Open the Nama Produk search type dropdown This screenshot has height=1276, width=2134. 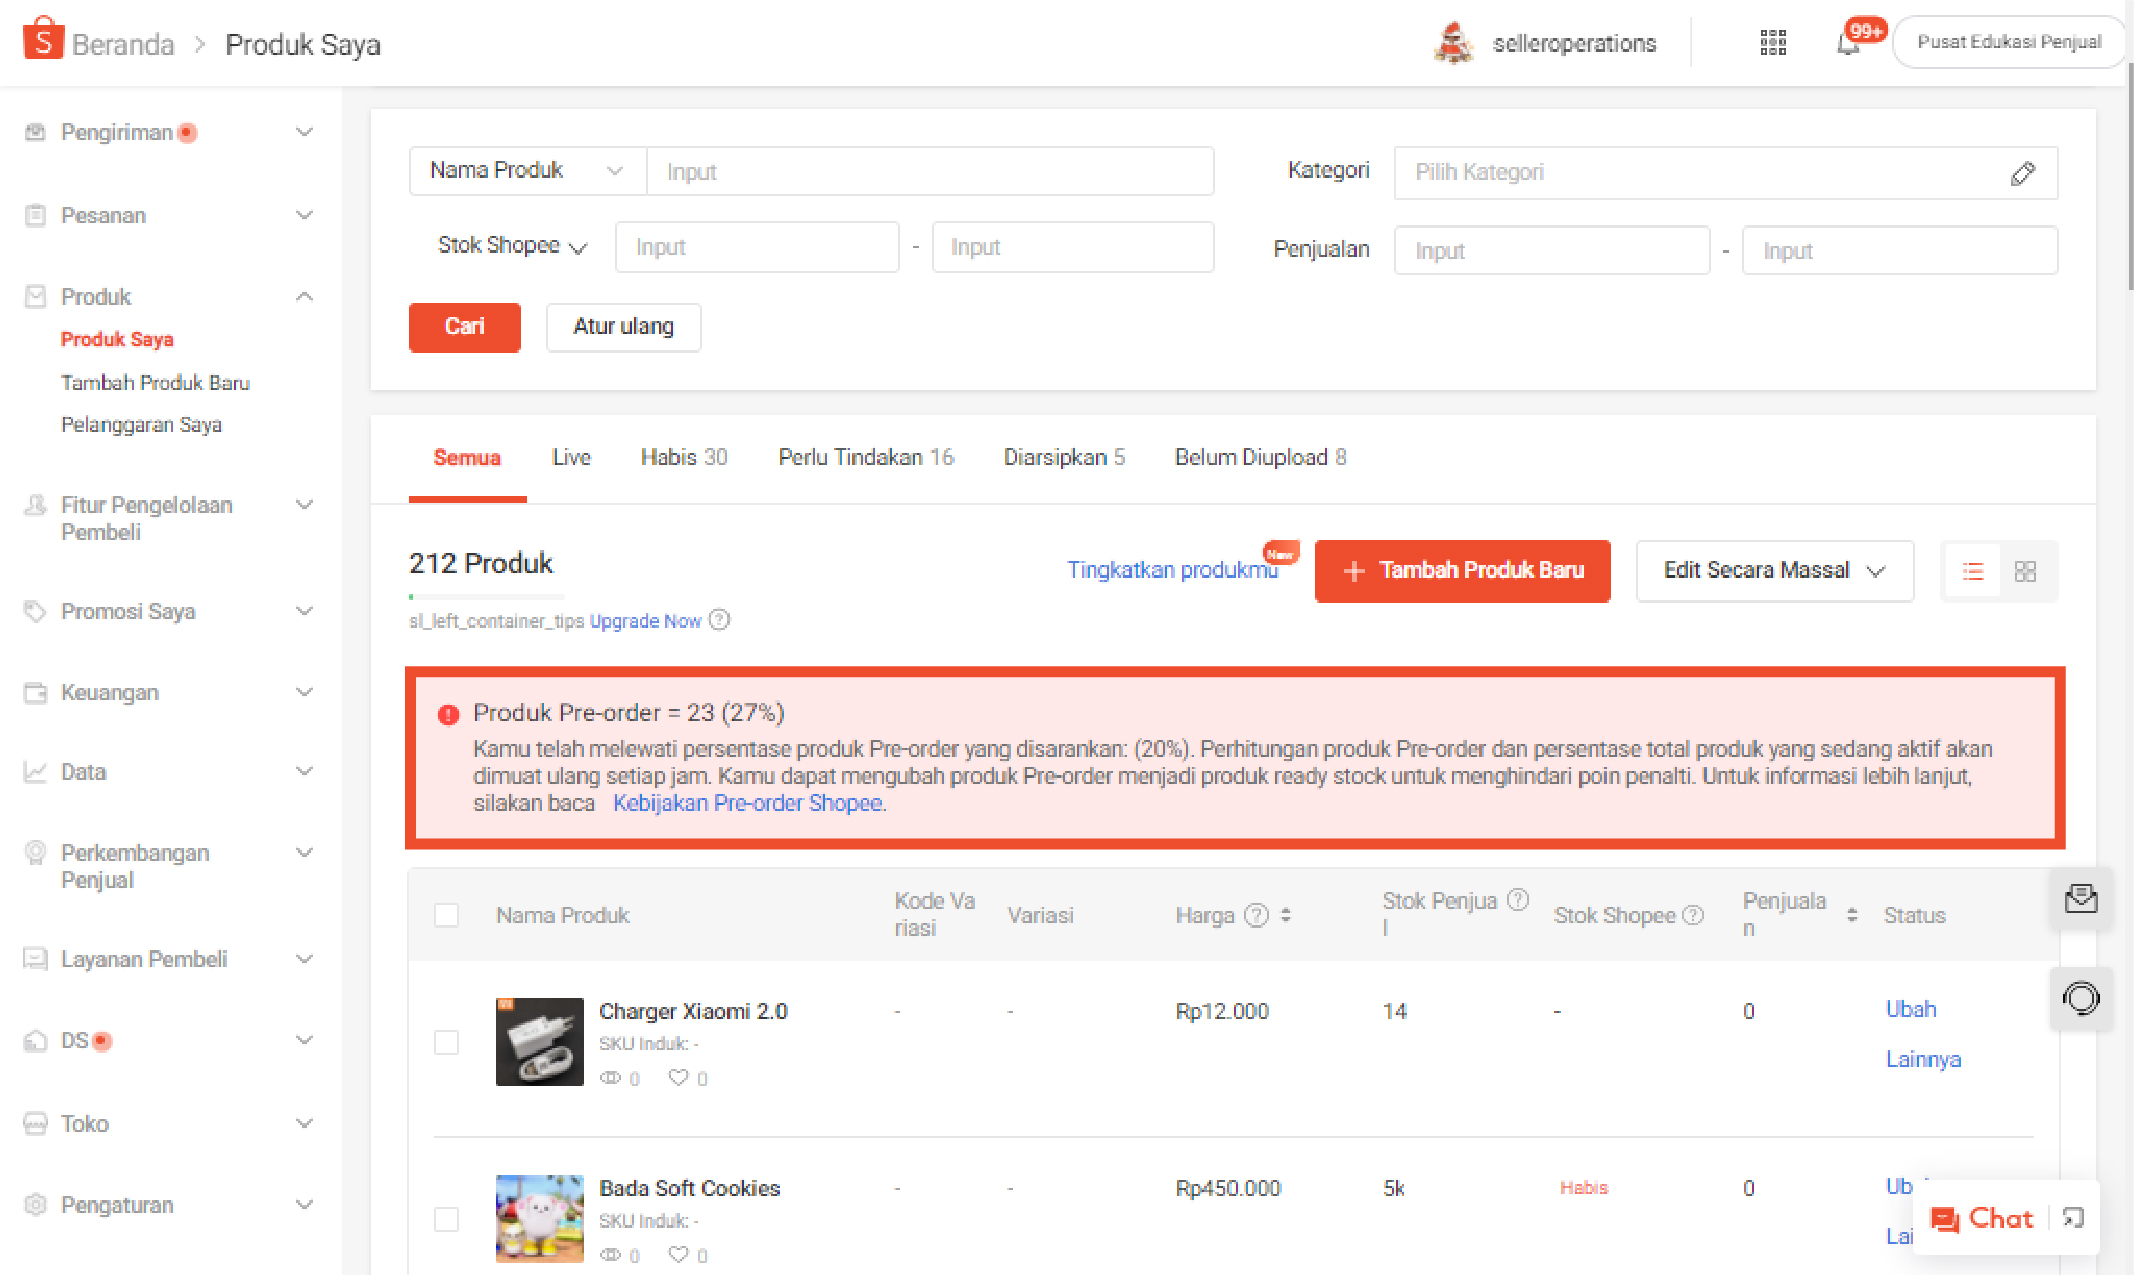[527, 171]
